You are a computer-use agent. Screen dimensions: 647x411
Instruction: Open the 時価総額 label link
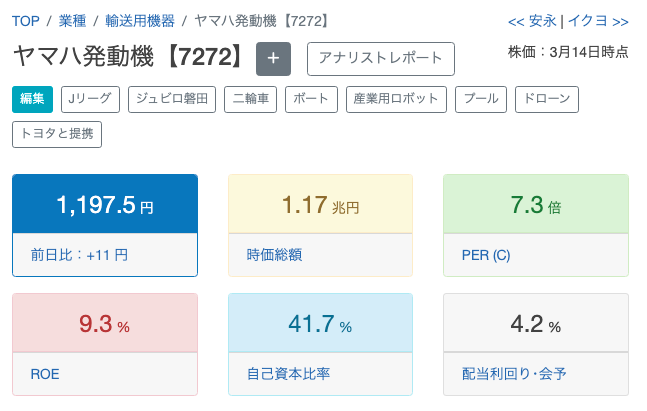tap(274, 255)
